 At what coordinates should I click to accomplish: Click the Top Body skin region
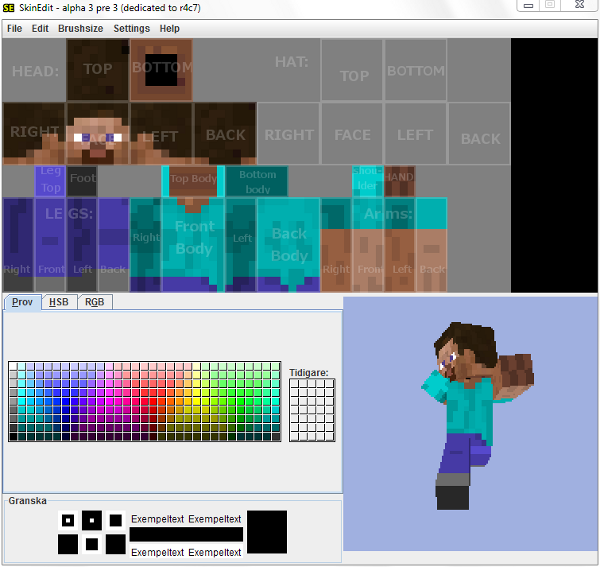193,180
